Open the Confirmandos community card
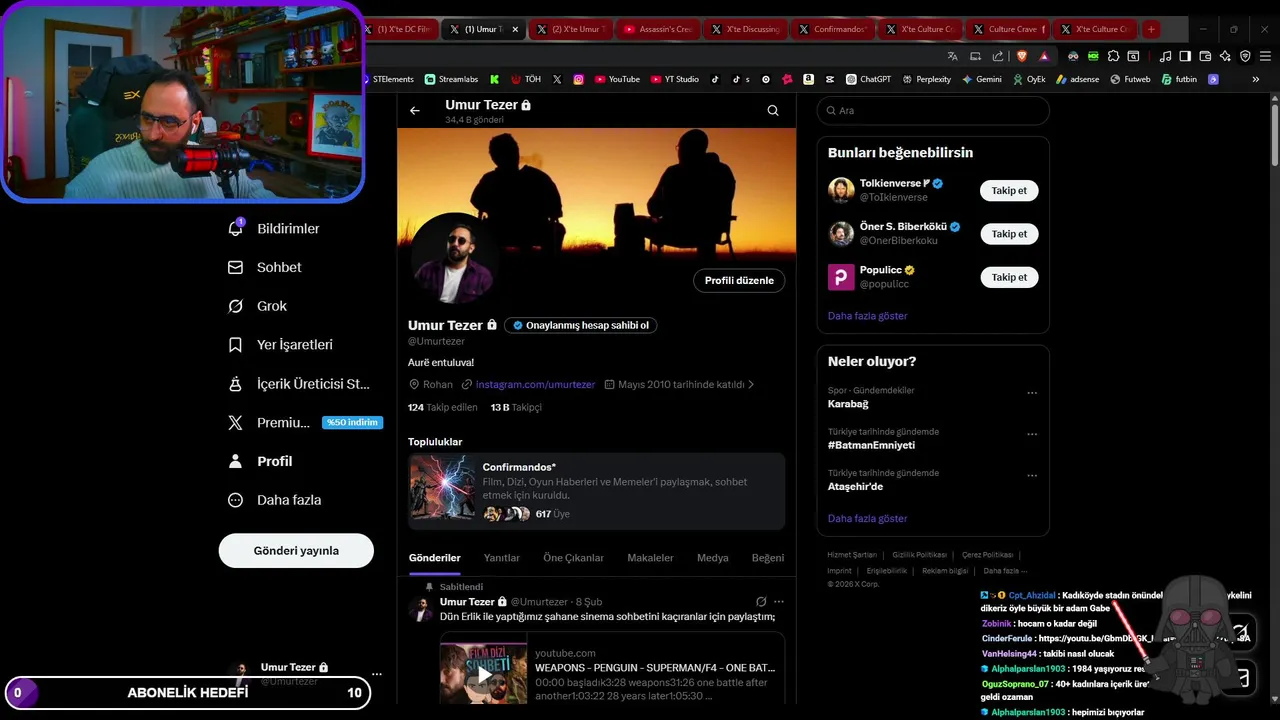Image resolution: width=1280 pixels, height=720 pixels. click(597, 490)
